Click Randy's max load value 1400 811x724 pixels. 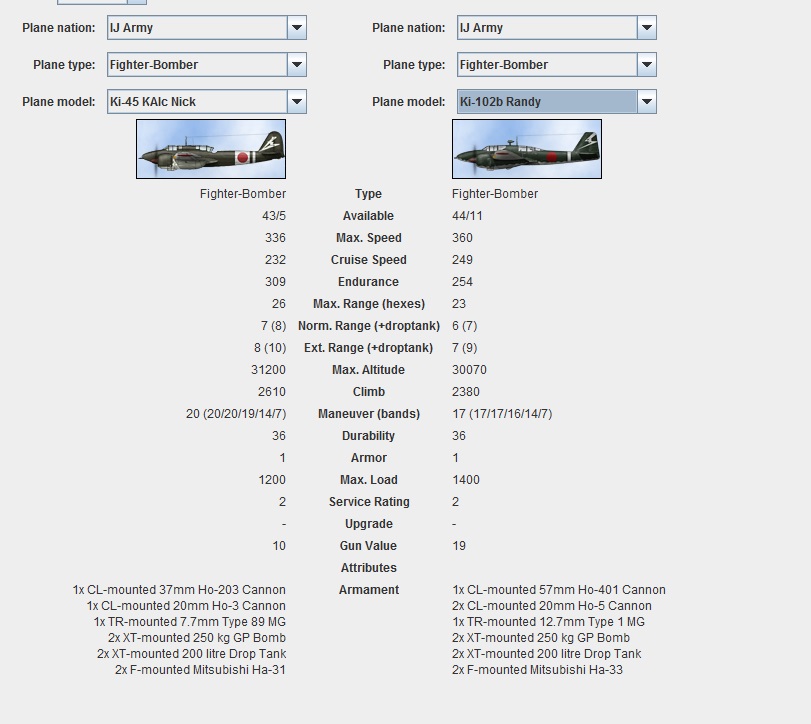click(x=466, y=480)
